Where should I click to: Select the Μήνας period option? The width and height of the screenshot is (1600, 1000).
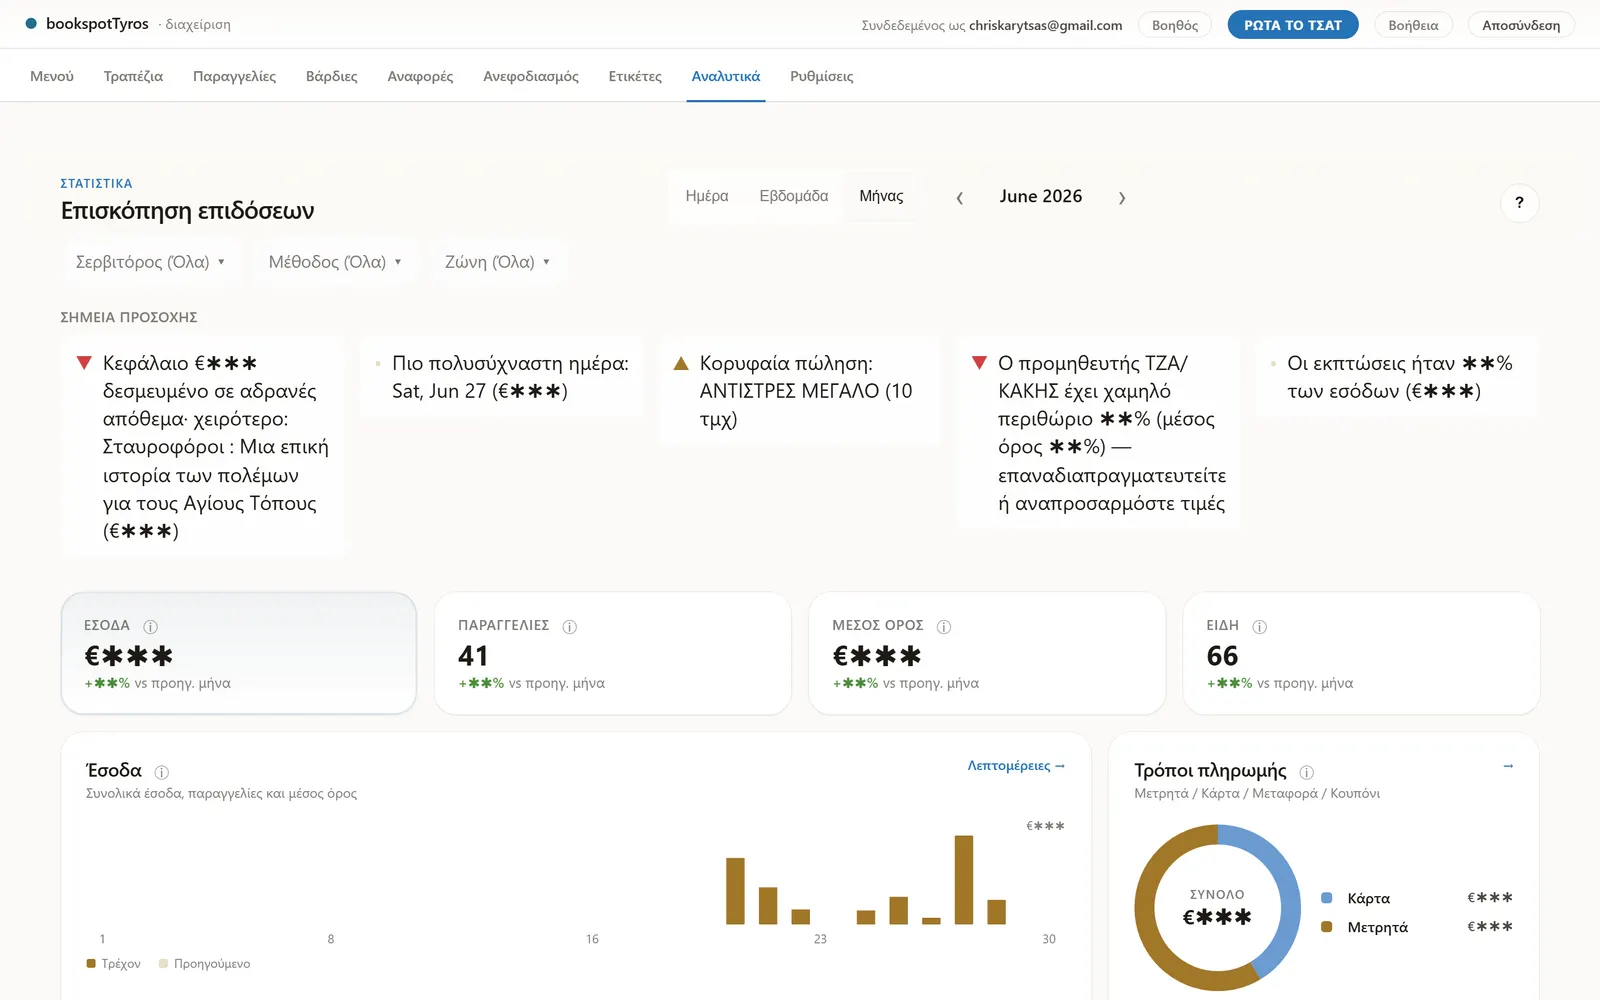click(881, 196)
